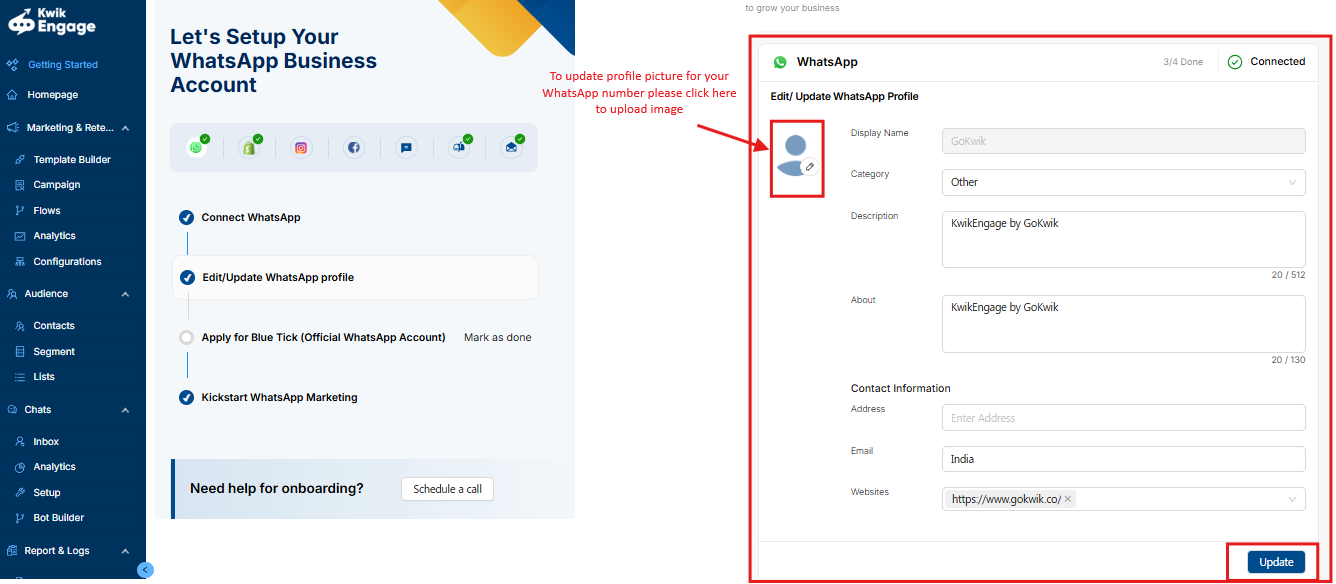
Task: Open Flows menu item
Action: tap(47, 211)
